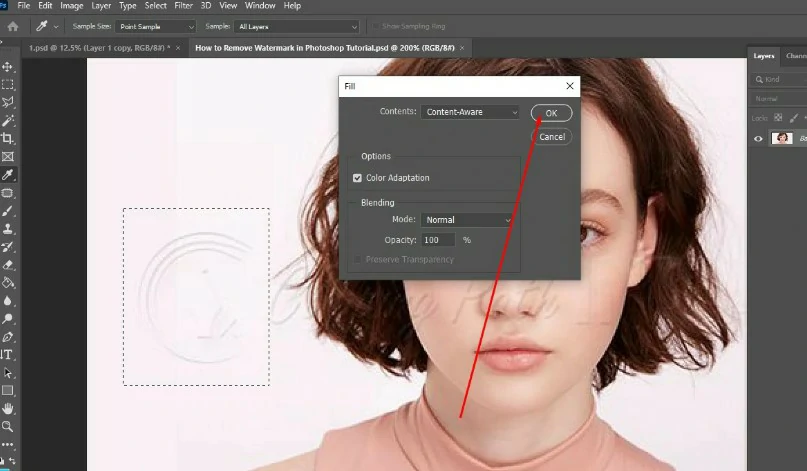807x471 pixels.
Task: Select the Hand tool
Action: (x=8, y=409)
